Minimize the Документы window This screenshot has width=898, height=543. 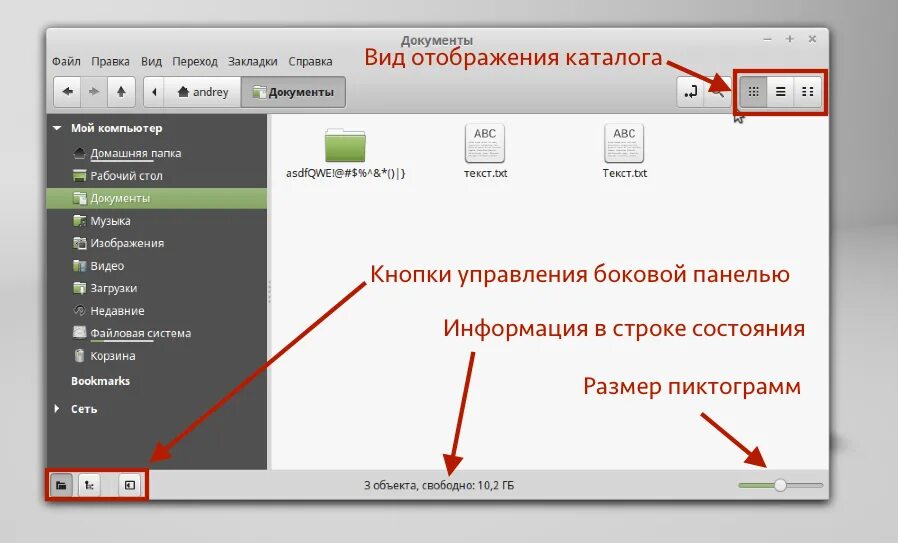click(x=767, y=39)
